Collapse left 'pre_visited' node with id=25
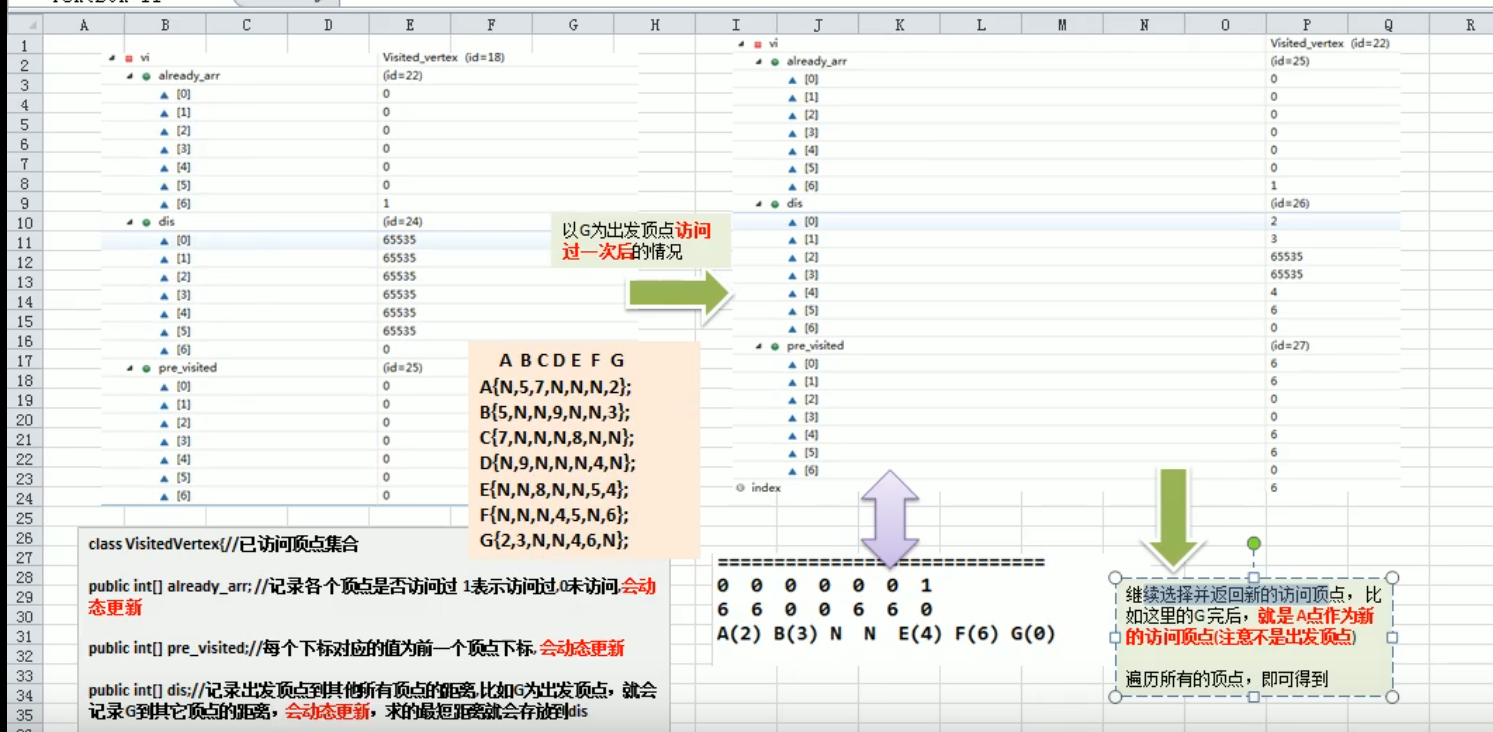 [130, 368]
